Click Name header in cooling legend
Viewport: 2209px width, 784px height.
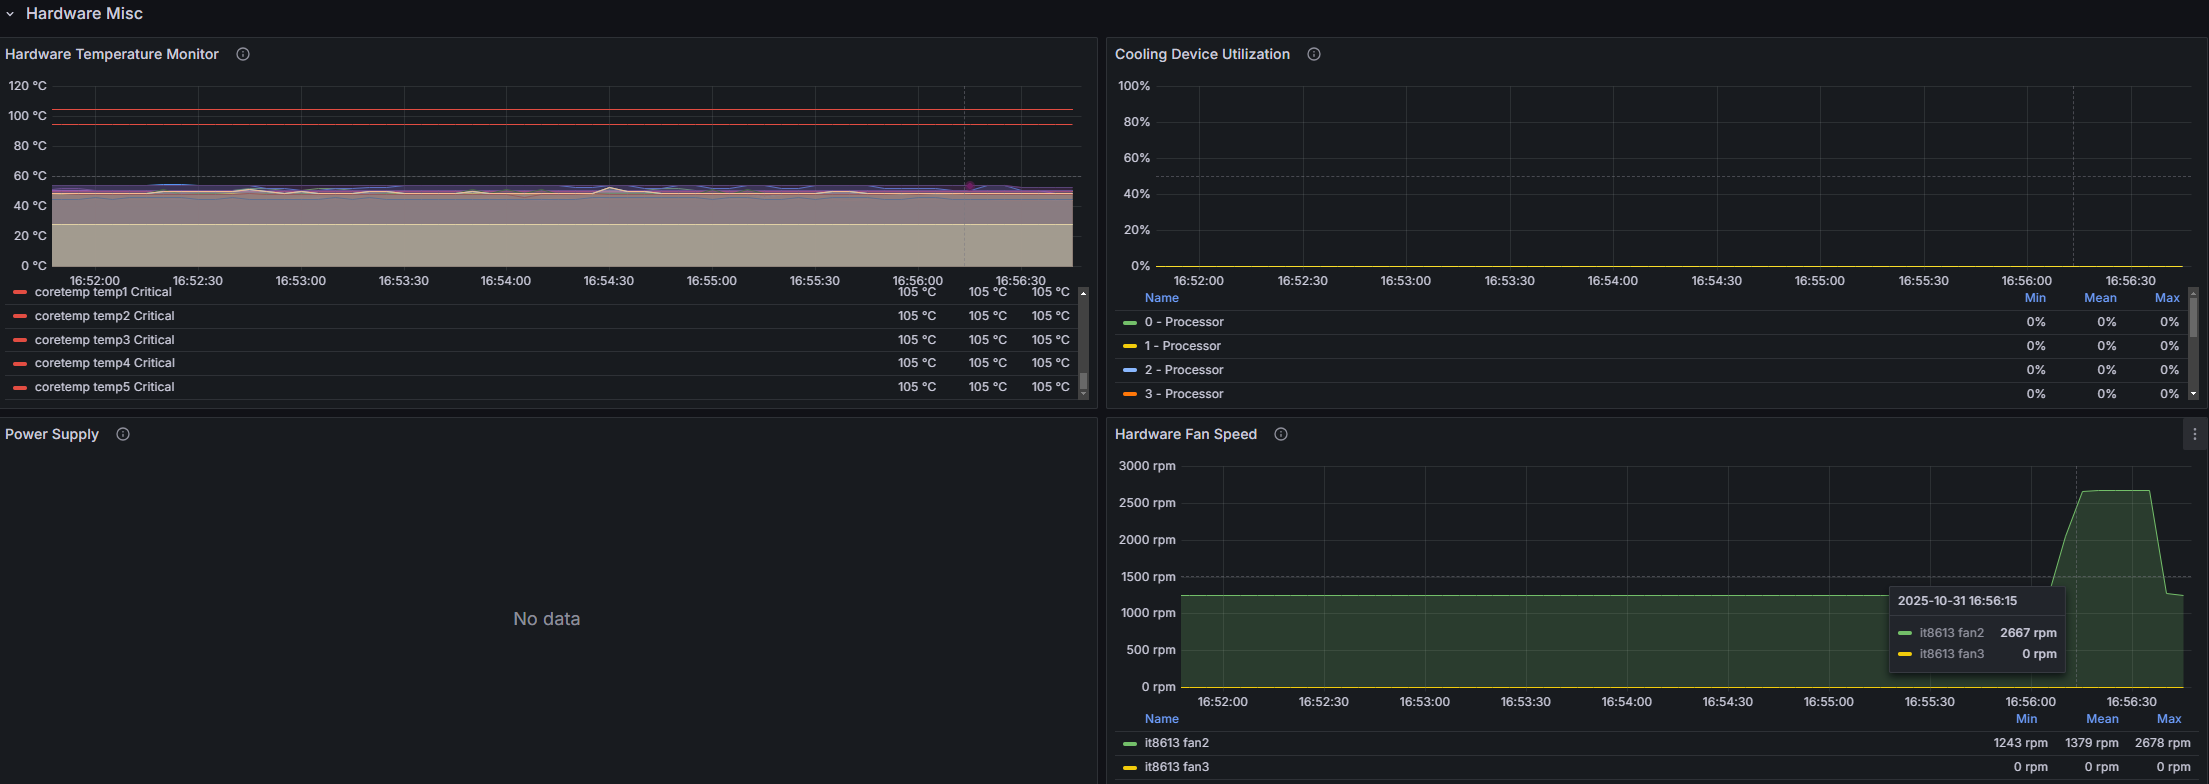click(1161, 298)
